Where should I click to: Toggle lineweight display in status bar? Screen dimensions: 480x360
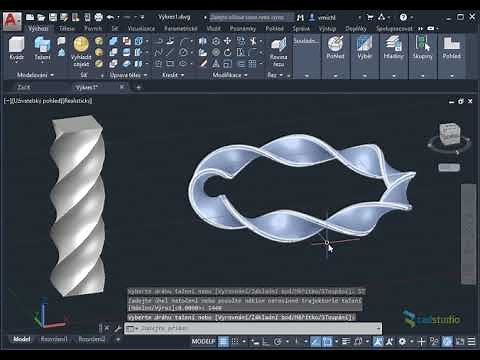(346, 341)
